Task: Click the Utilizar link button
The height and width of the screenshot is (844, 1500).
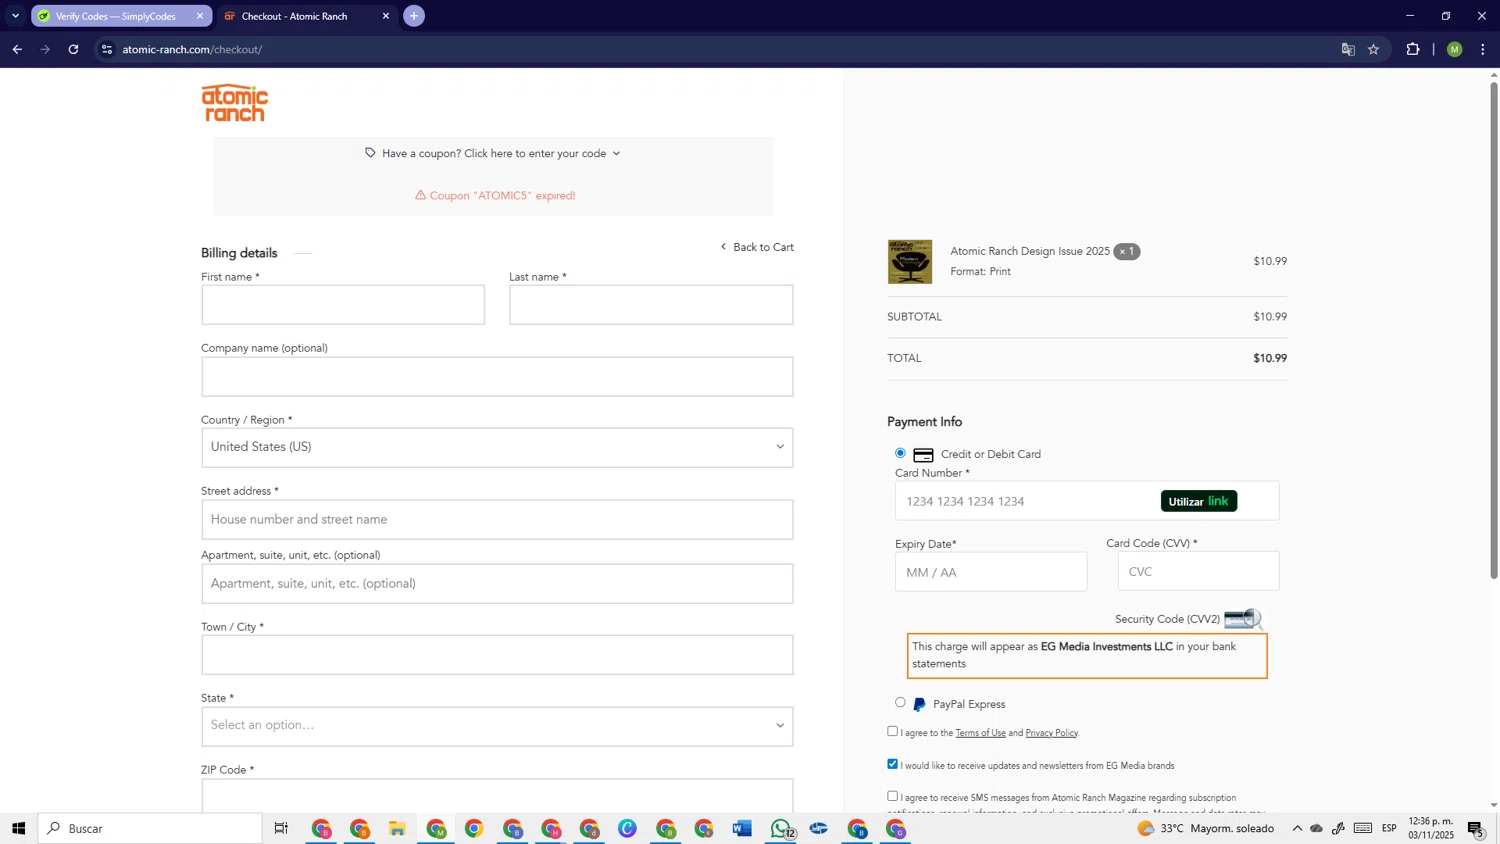Action: tap(1199, 501)
